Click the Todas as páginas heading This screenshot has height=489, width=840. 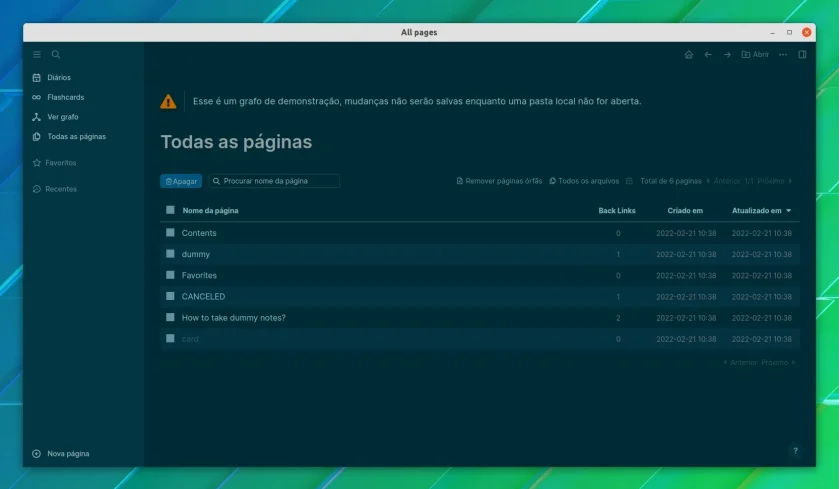point(236,142)
